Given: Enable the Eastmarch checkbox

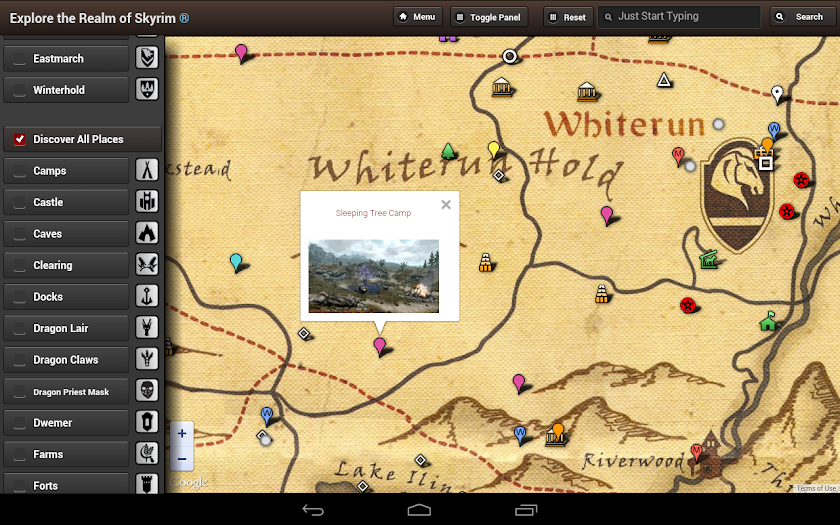Looking at the screenshot, I should [x=19, y=58].
